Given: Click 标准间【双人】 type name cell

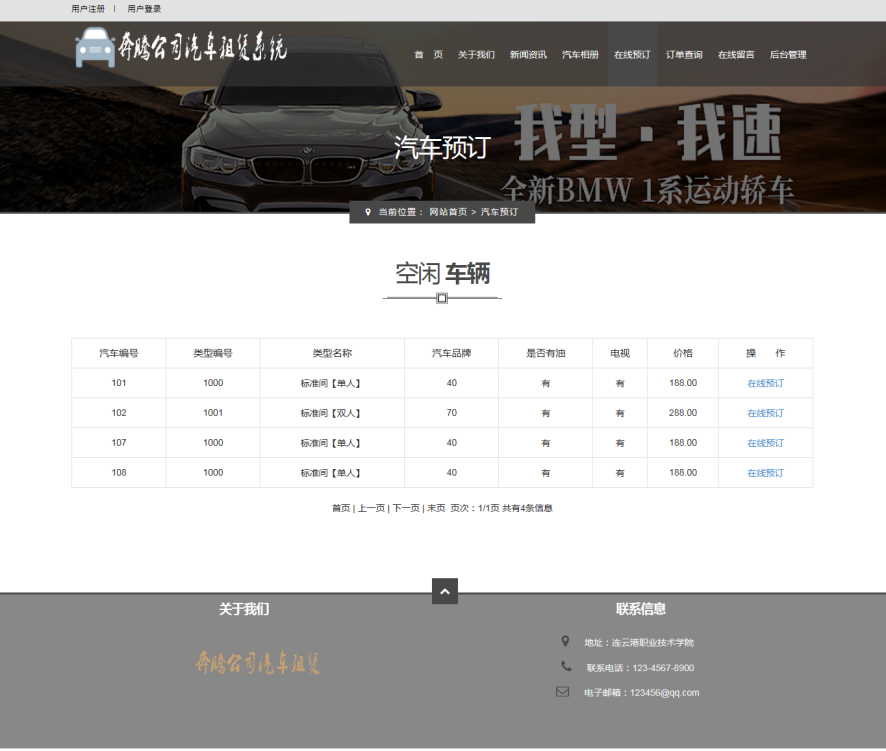Looking at the screenshot, I should (x=332, y=413).
